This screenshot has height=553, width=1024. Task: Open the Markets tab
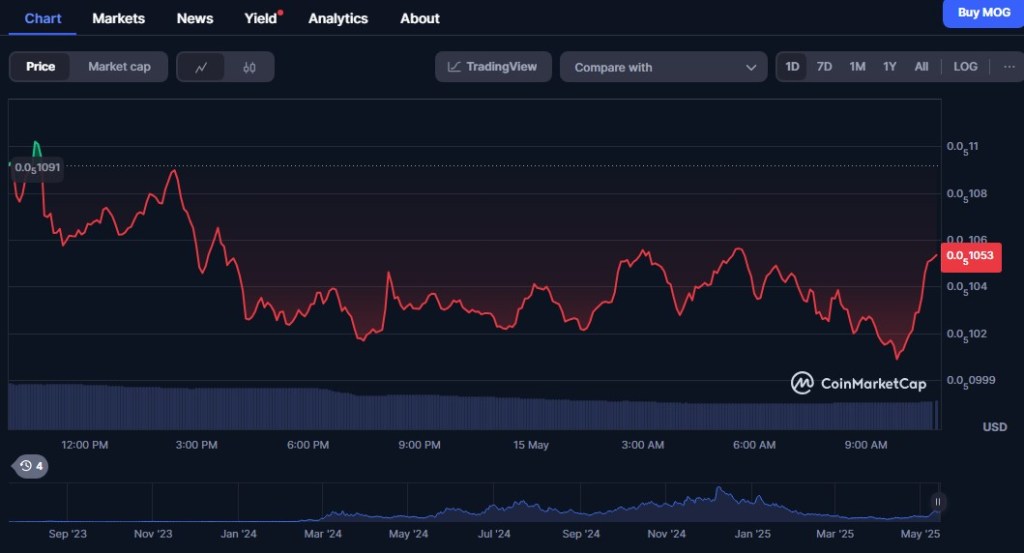tap(118, 18)
